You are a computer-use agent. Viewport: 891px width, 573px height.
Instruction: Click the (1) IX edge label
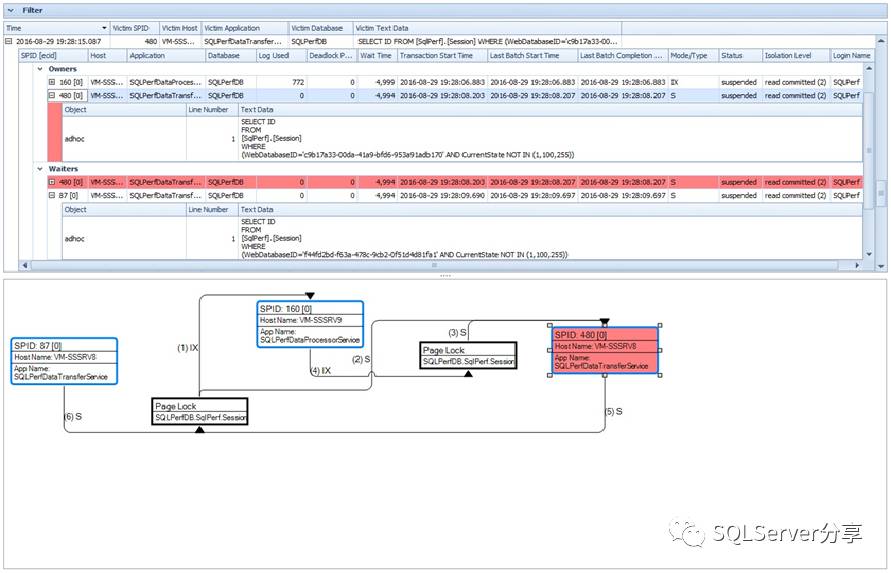click(188, 347)
